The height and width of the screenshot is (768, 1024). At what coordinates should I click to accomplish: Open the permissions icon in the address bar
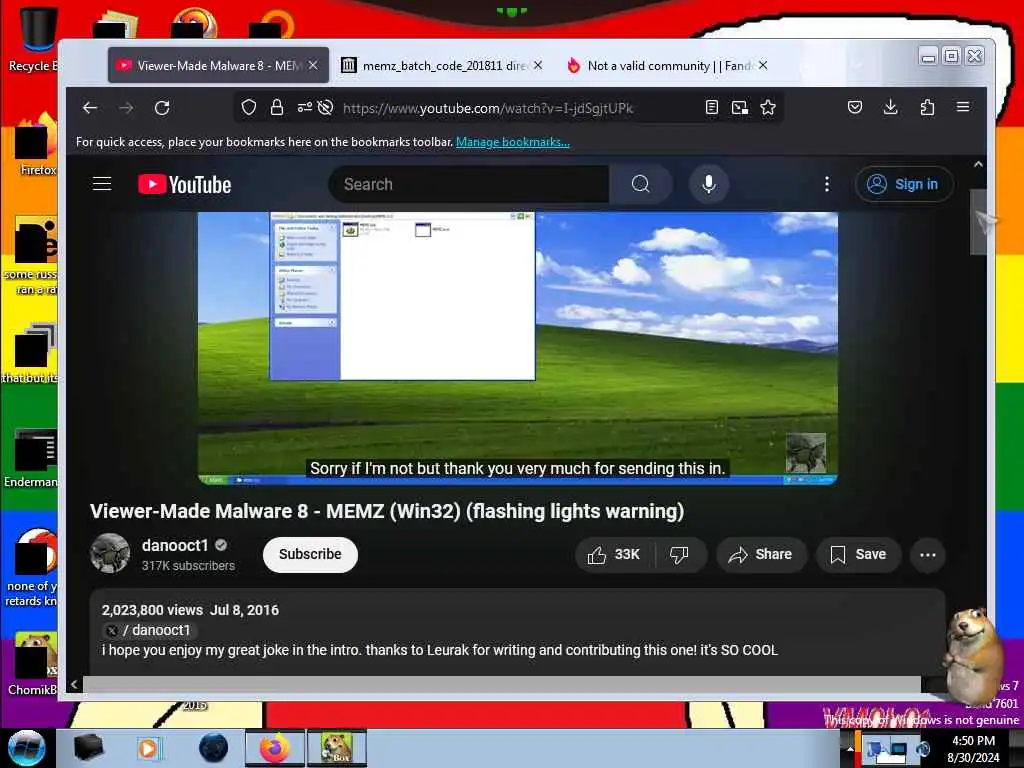304,107
